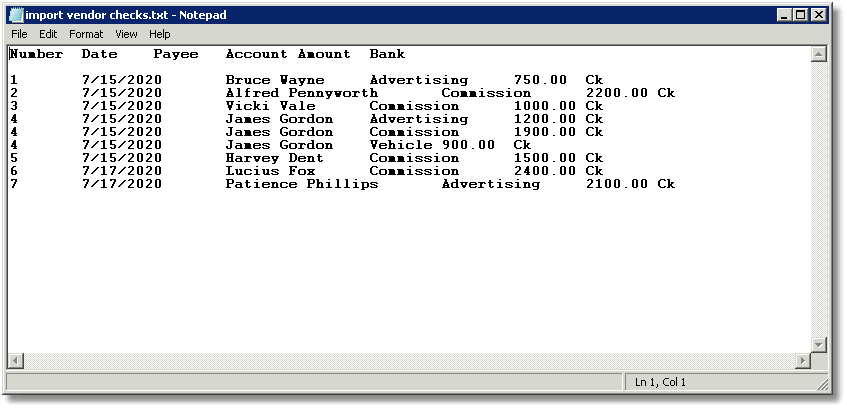Screen dimensions: 847x409
Task: Click the 'Bank' header text
Action: 387,54
